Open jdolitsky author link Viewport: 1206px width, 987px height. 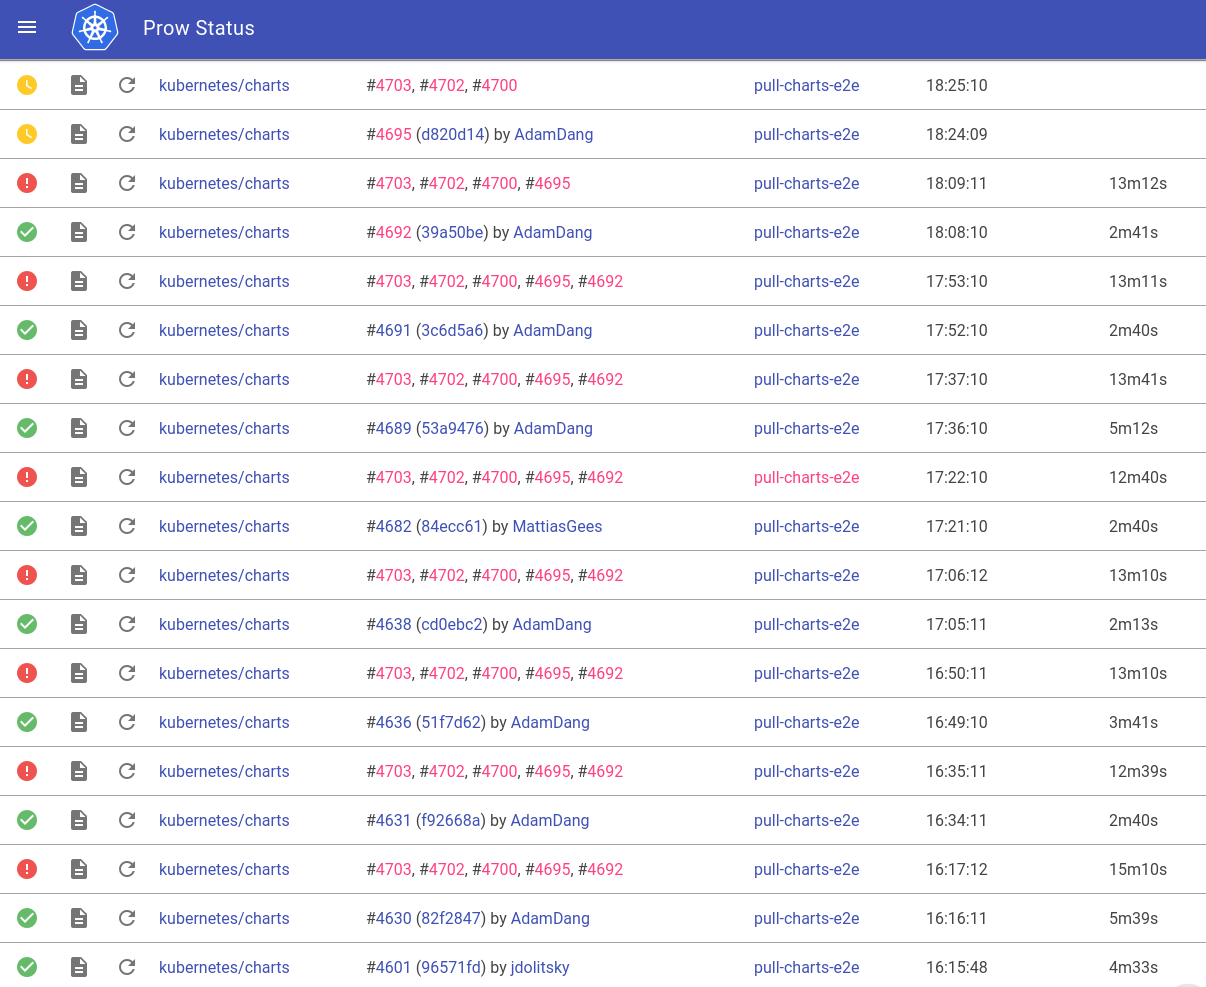pos(540,967)
